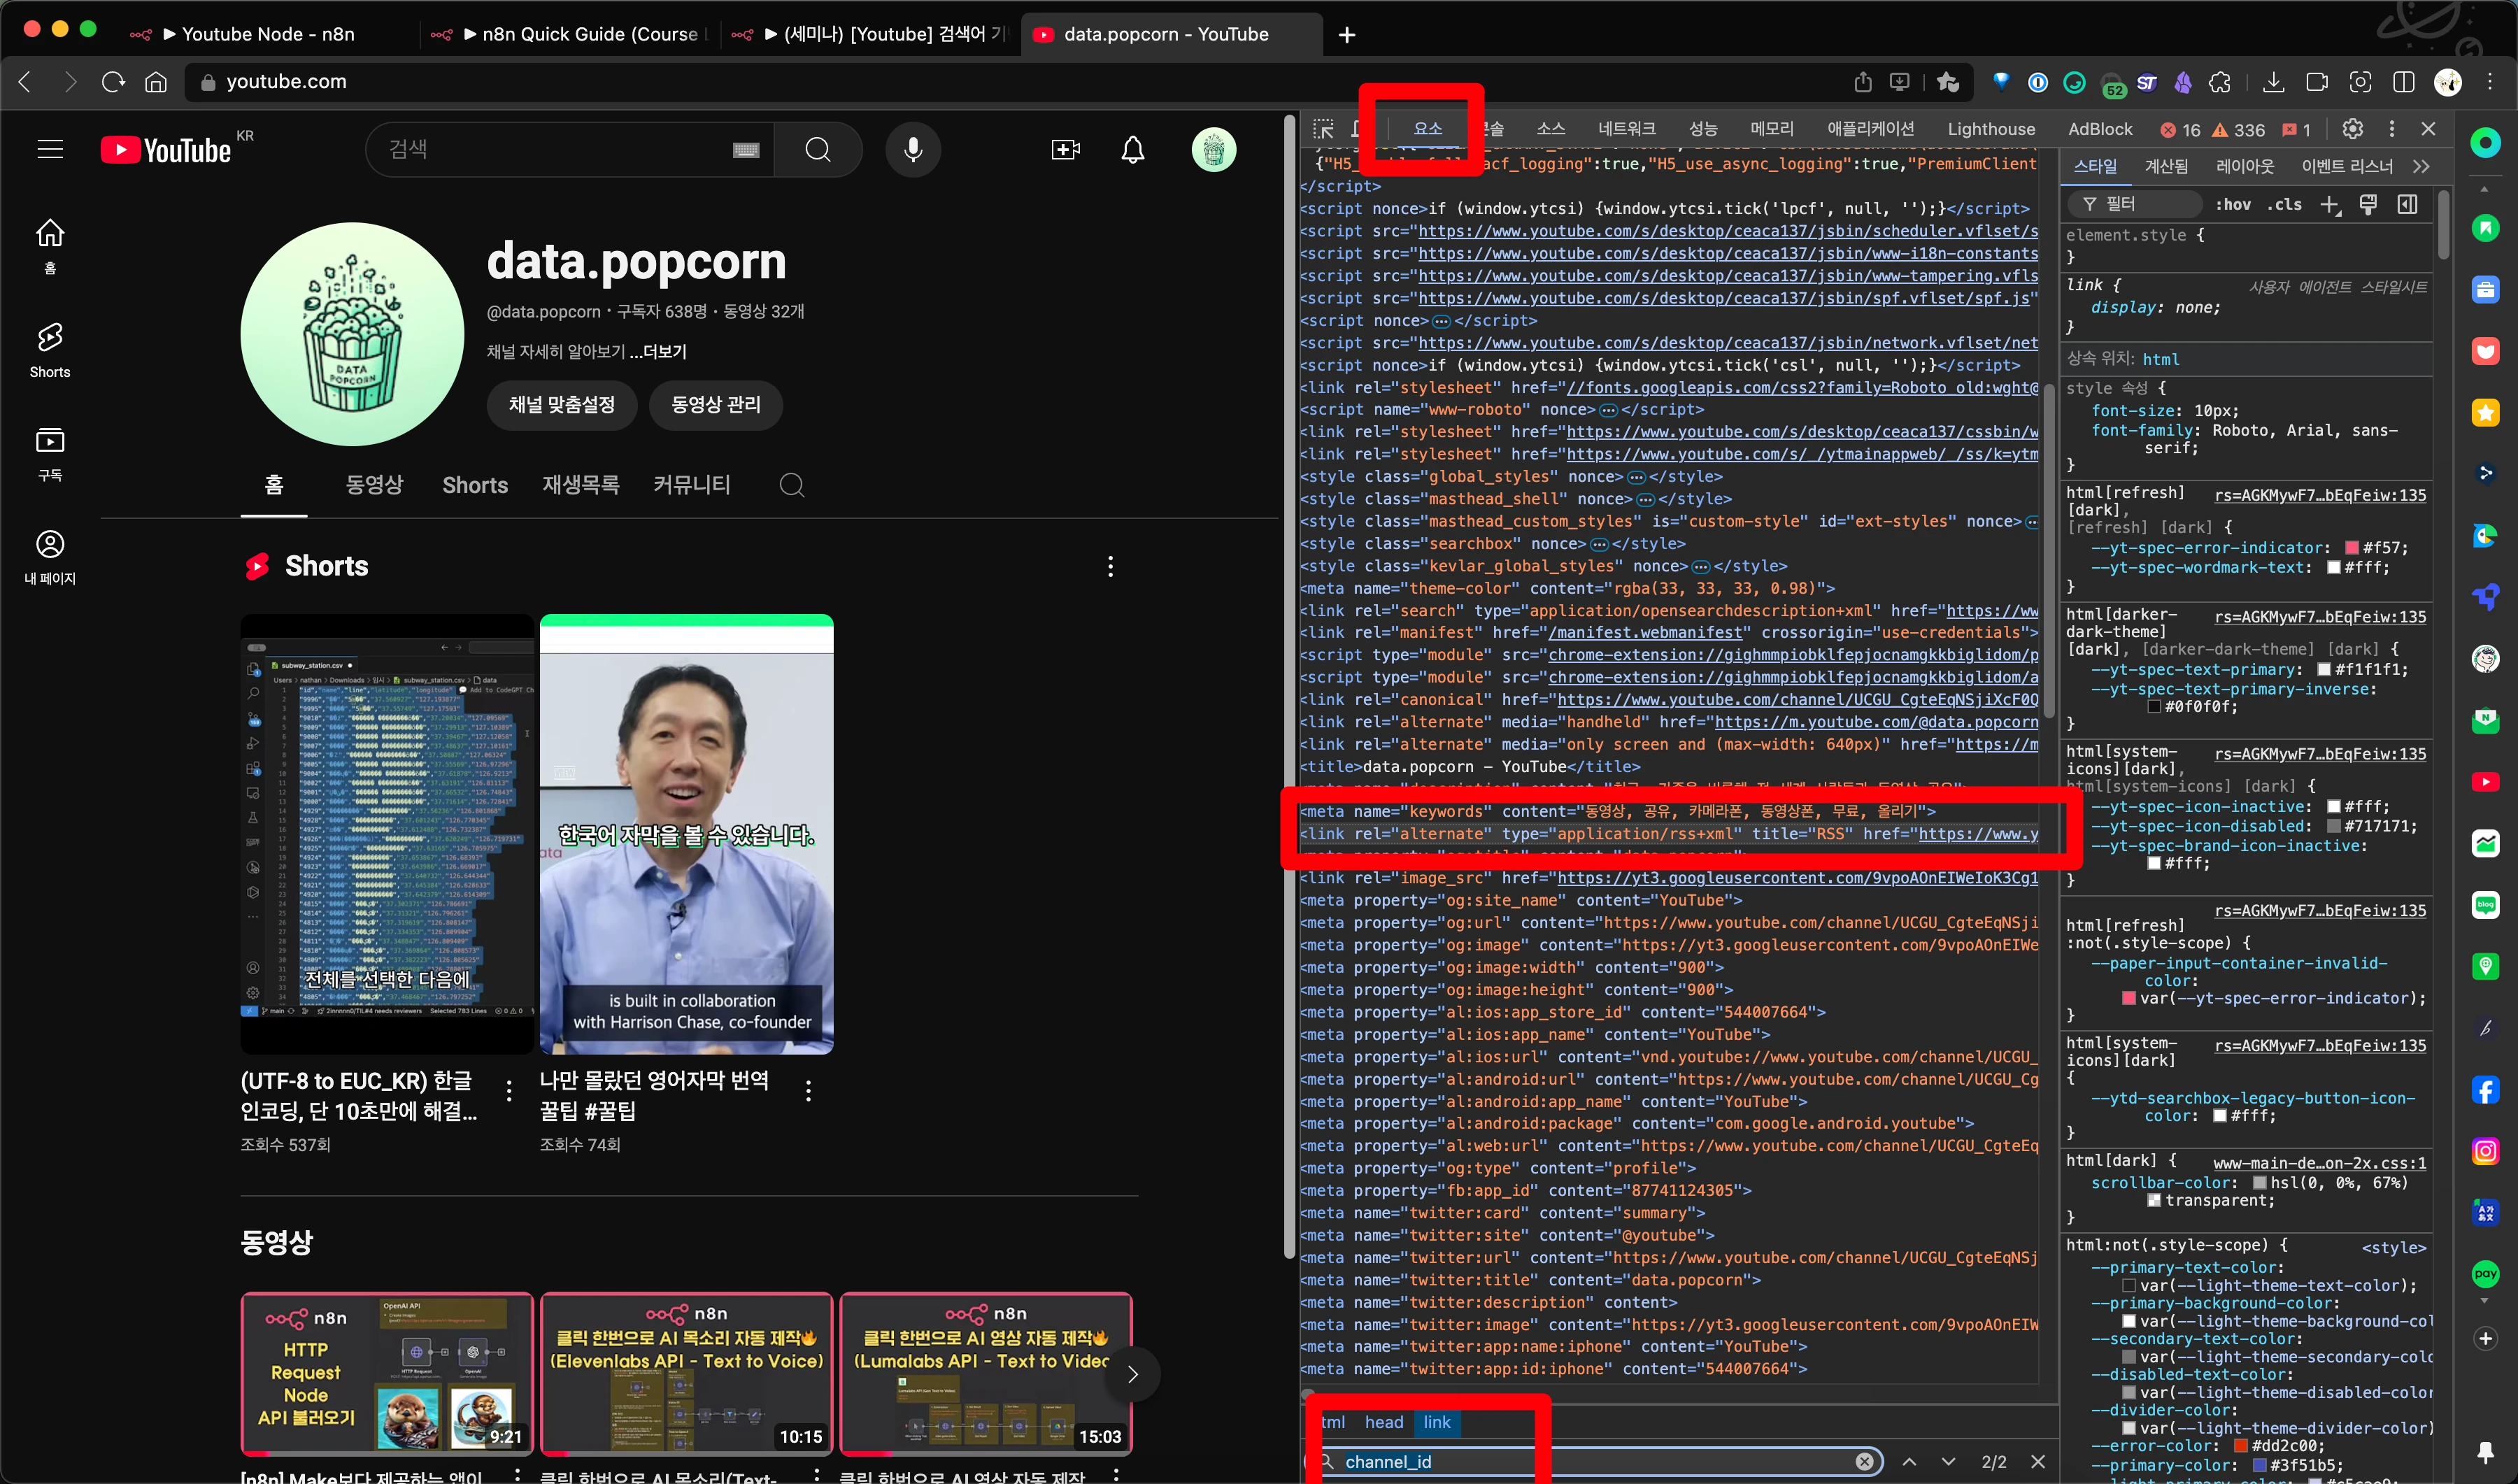Screen dimensions: 2518x1484
Task: Open DevTools settings gear
Action: [x=2352, y=129]
